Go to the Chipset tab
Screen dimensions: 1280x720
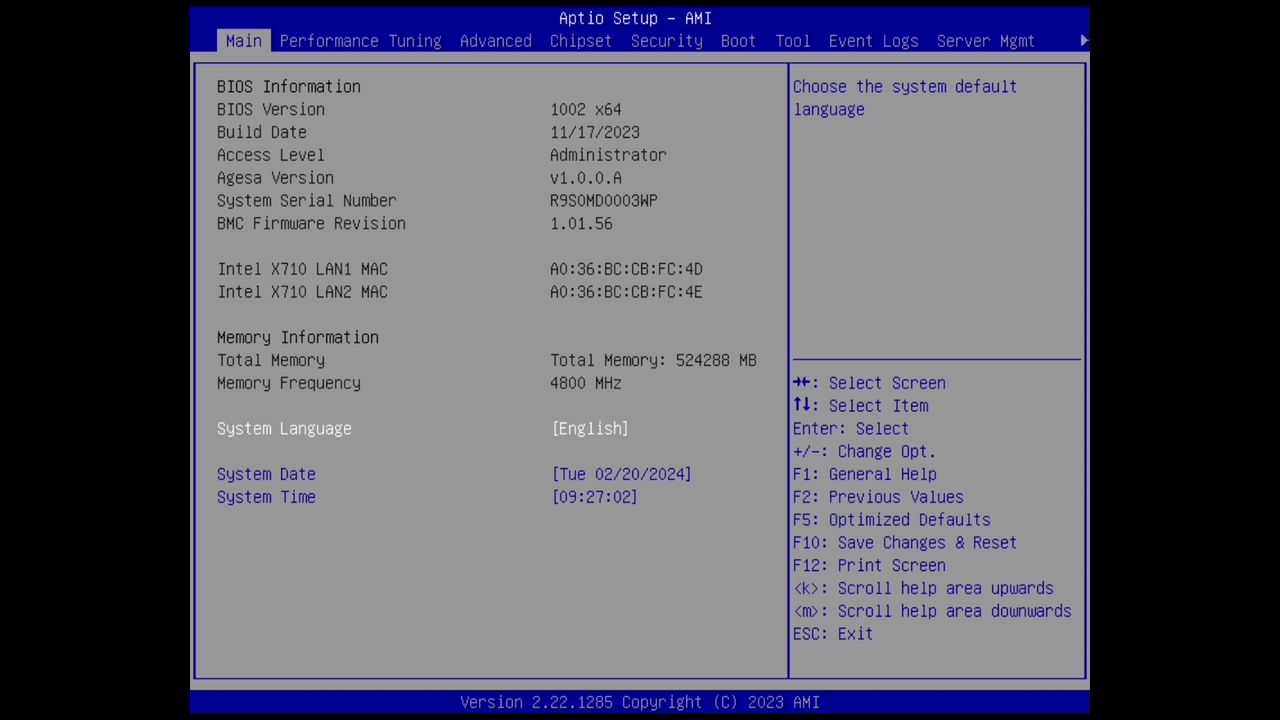pyautogui.click(x=580, y=41)
